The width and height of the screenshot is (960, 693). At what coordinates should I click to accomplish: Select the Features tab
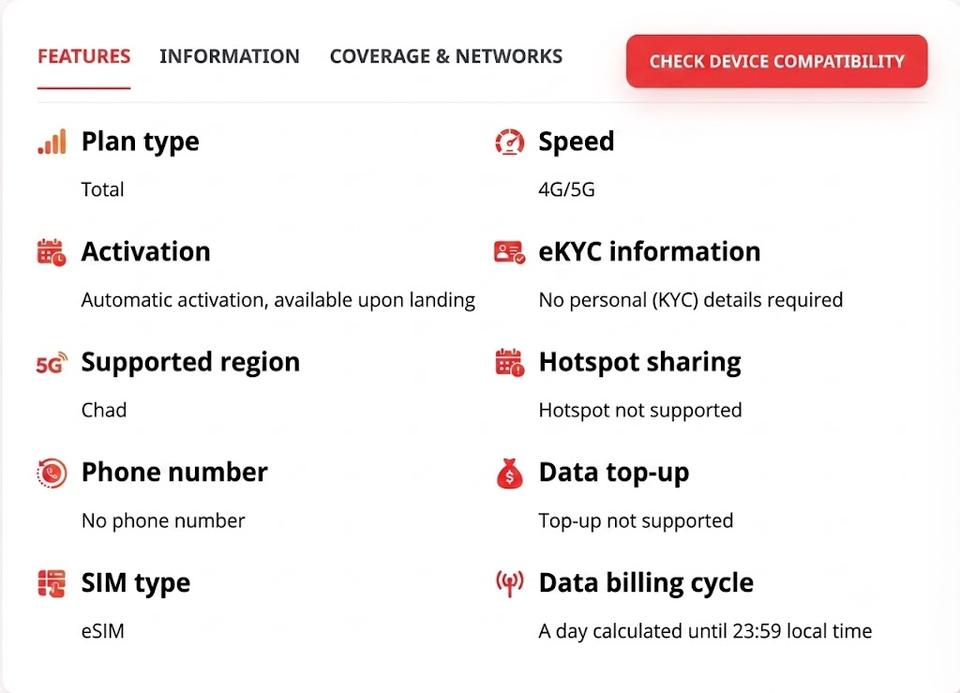click(84, 56)
